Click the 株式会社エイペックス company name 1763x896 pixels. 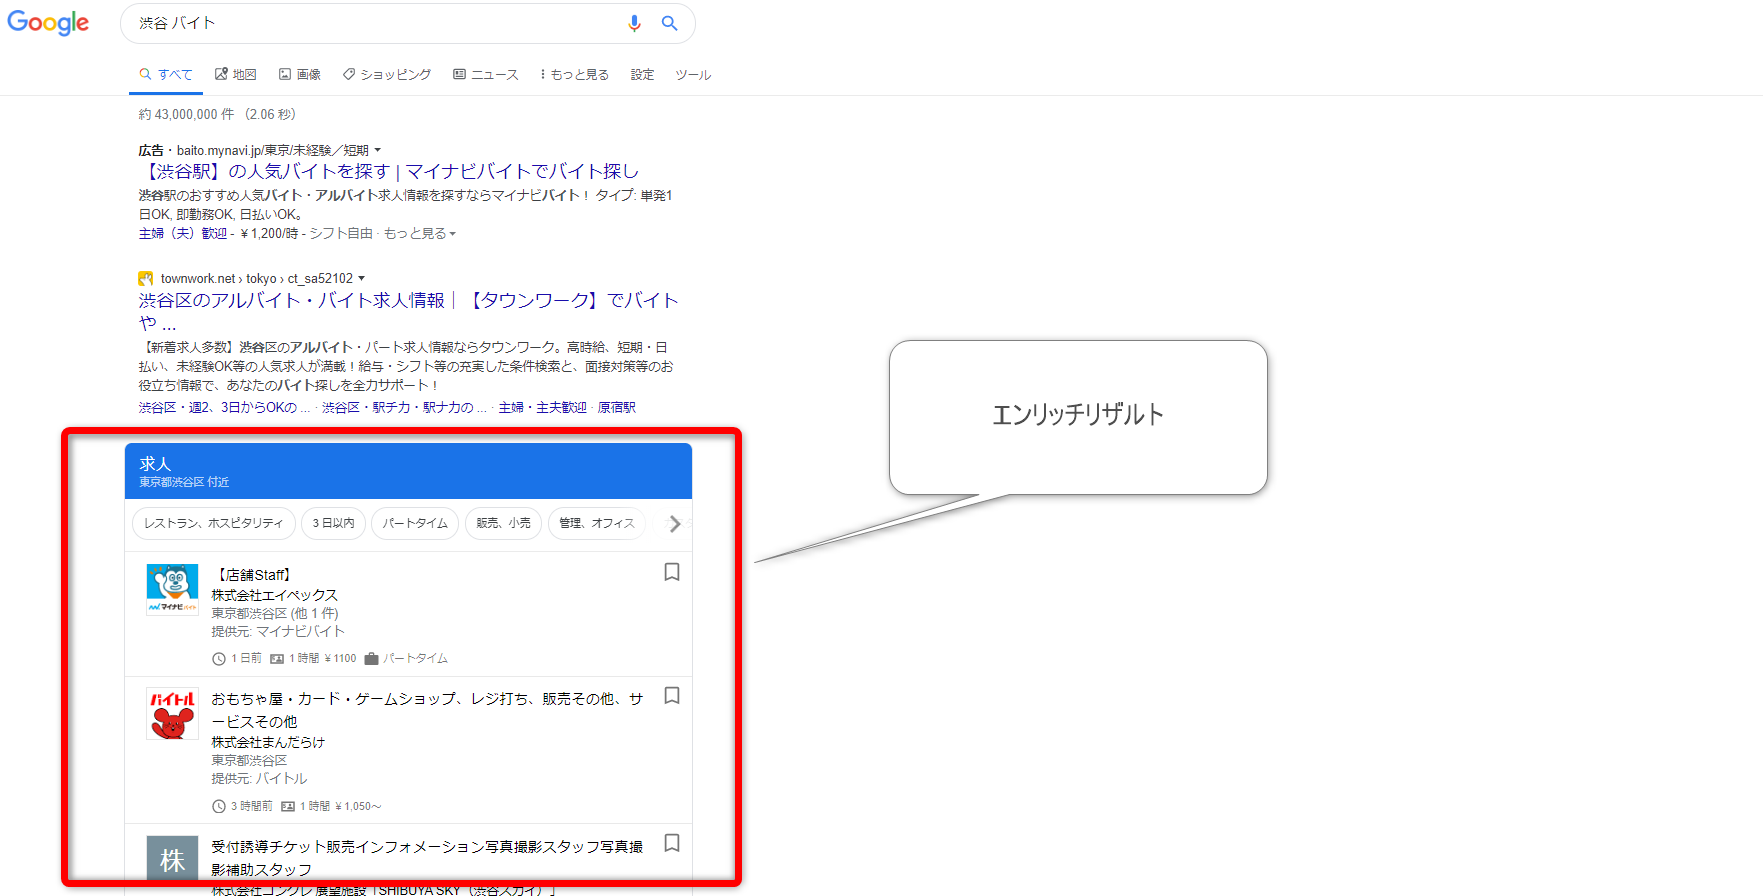tap(275, 595)
